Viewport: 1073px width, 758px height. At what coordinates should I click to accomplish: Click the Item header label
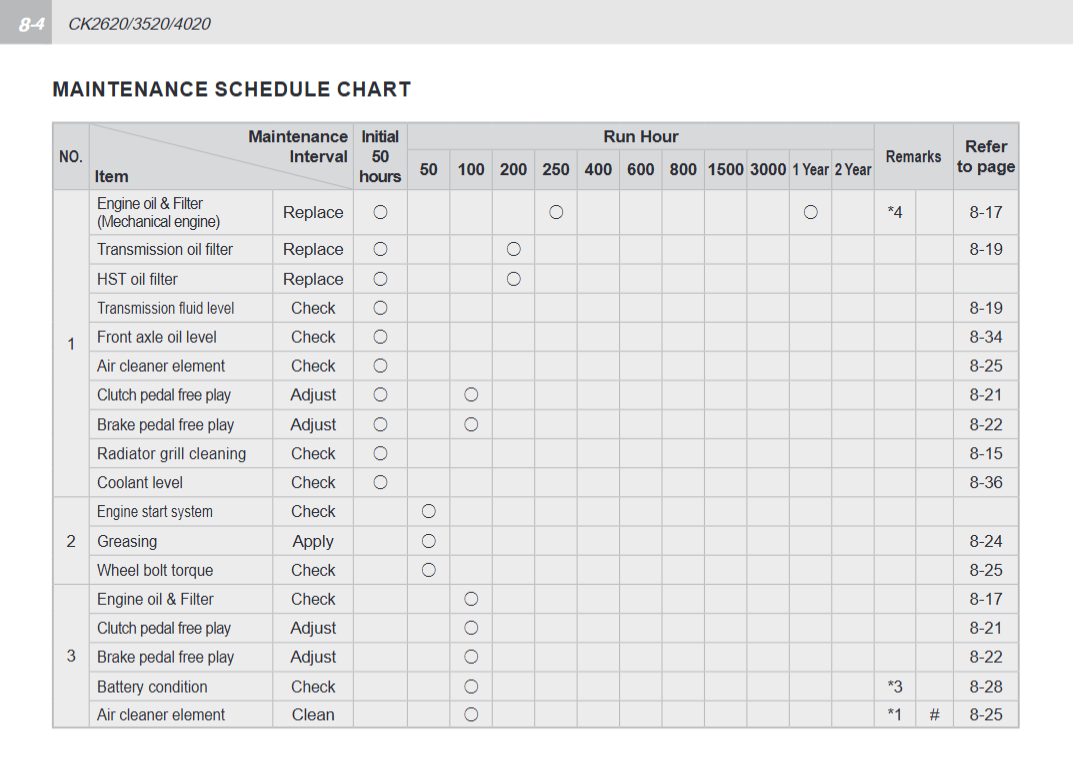click(112, 177)
